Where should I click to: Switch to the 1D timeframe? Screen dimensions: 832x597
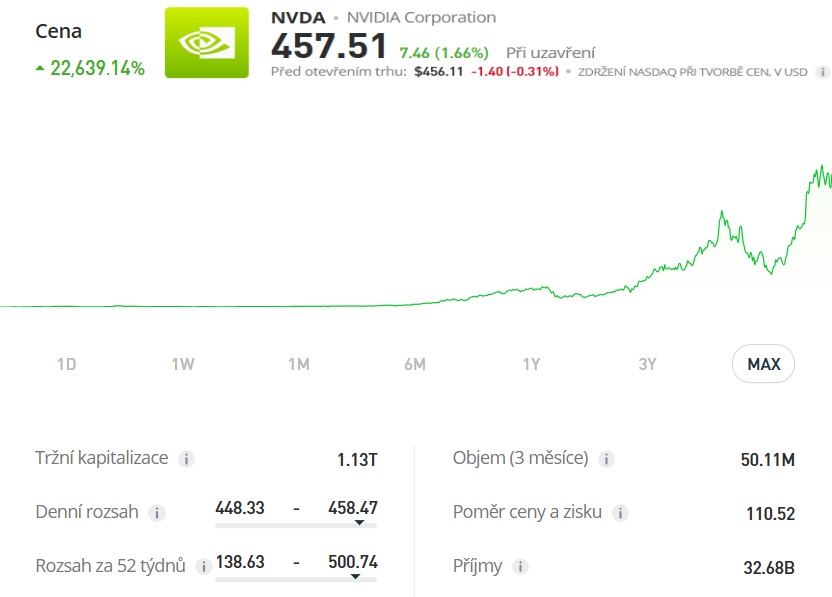click(67, 364)
